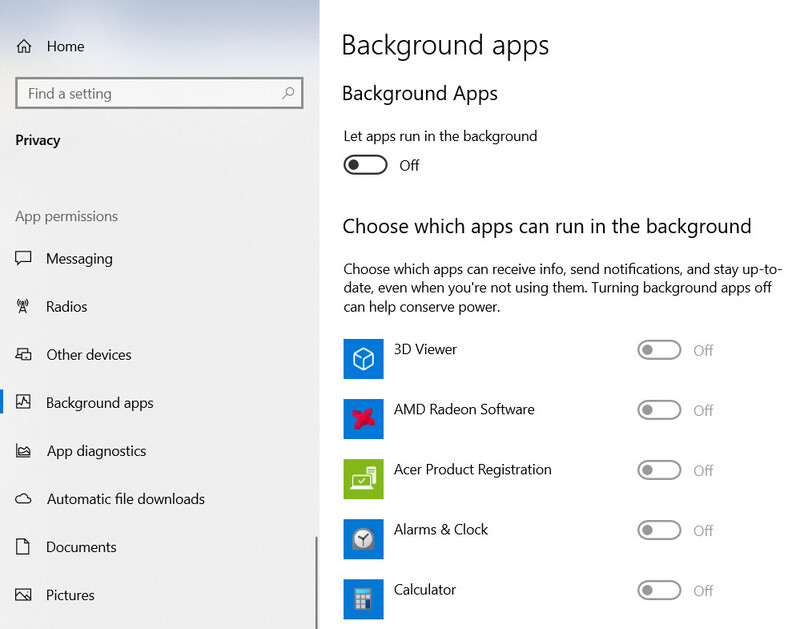Screen dimensions: 800x629
Task: Click the Messaging speech bubble icon
Action: (x=23, y=258)
